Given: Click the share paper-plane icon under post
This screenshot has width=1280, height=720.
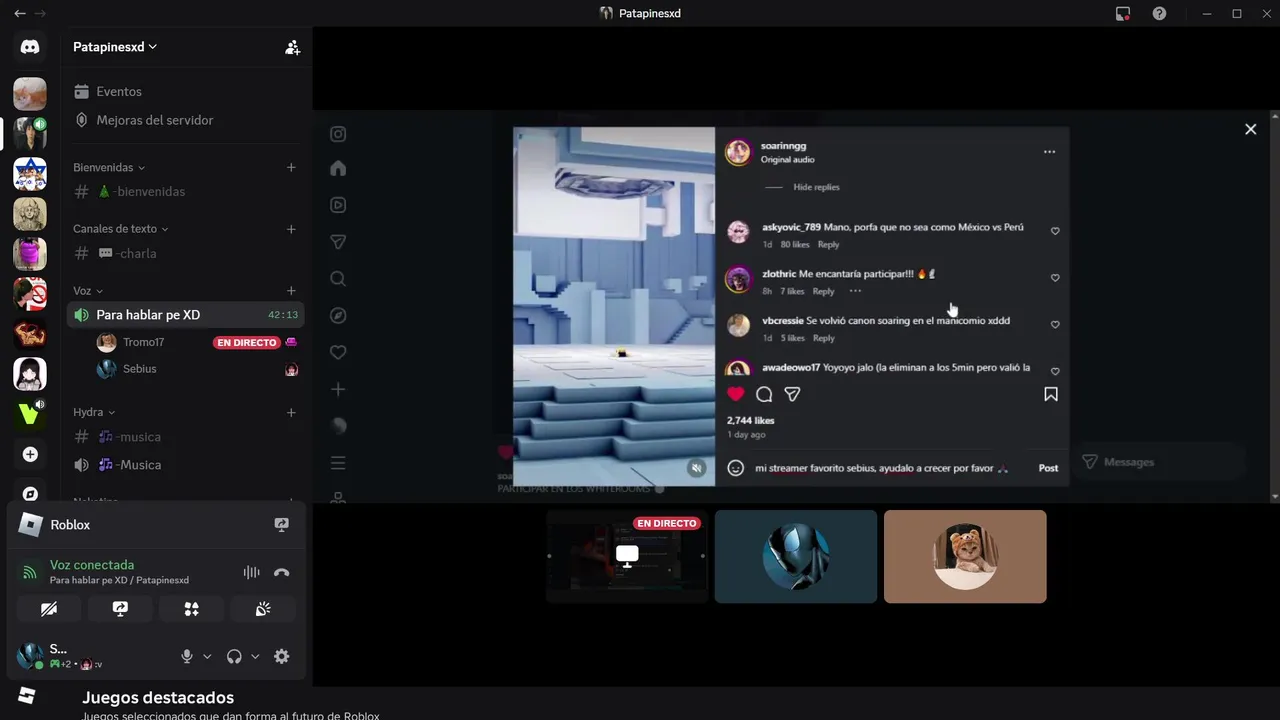Looking at the screenshot, I should [x=792, y=394].
